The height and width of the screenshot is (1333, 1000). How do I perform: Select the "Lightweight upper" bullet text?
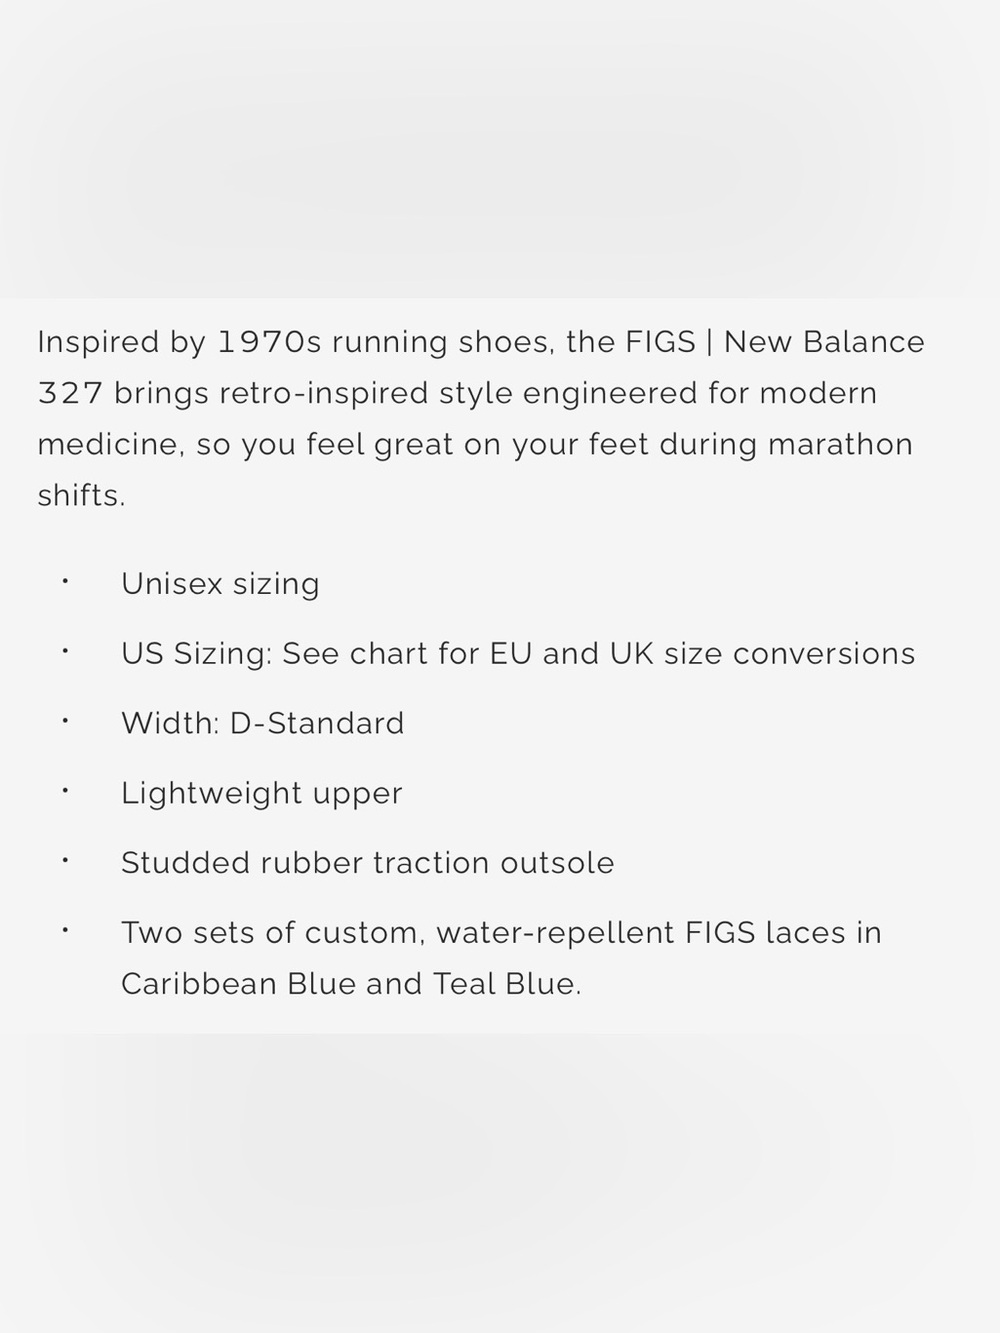tap(262, 794)
